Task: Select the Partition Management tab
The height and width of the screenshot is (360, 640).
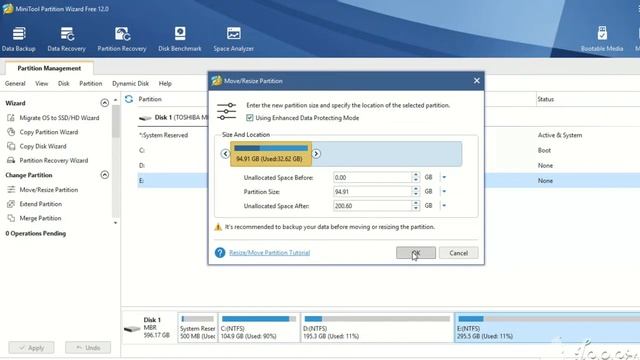Action: 49,68
